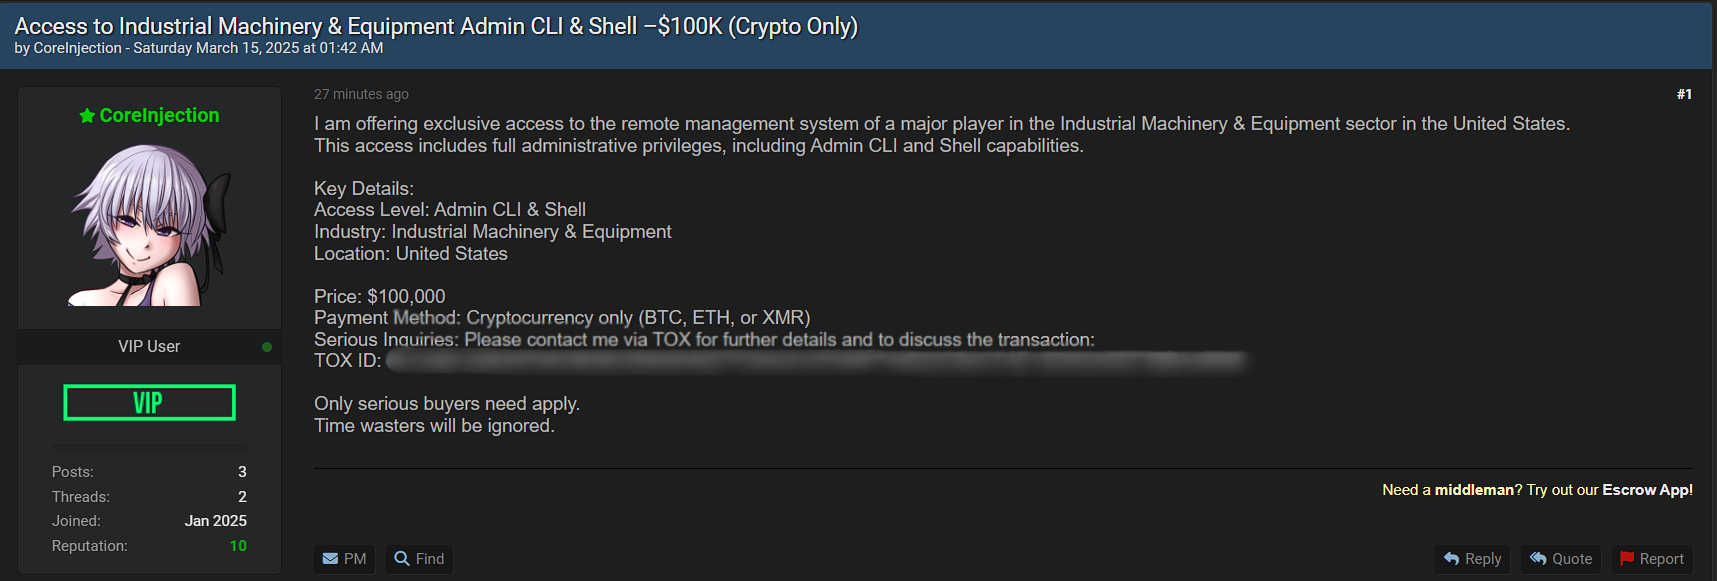Click the post number #1 permalink

tap(1684, 94)
